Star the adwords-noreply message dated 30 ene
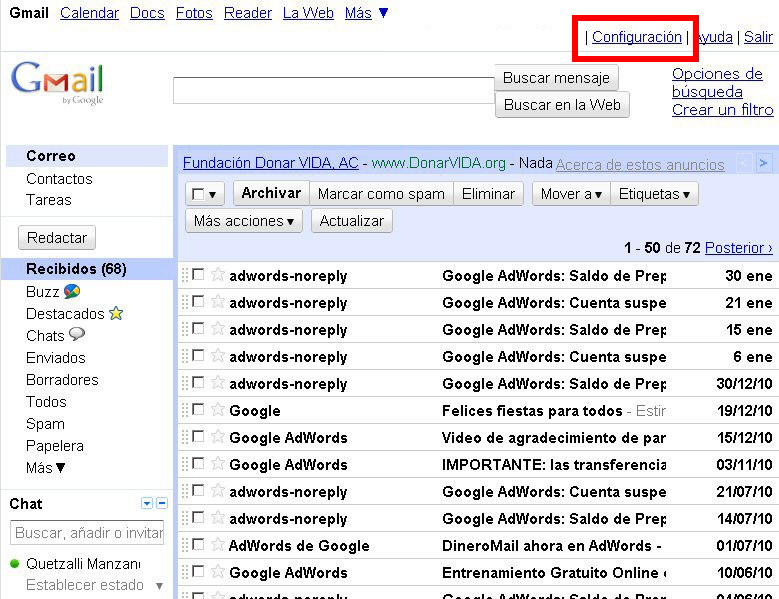779x599 pixels. pyautogui.click(x=218, y=275)
